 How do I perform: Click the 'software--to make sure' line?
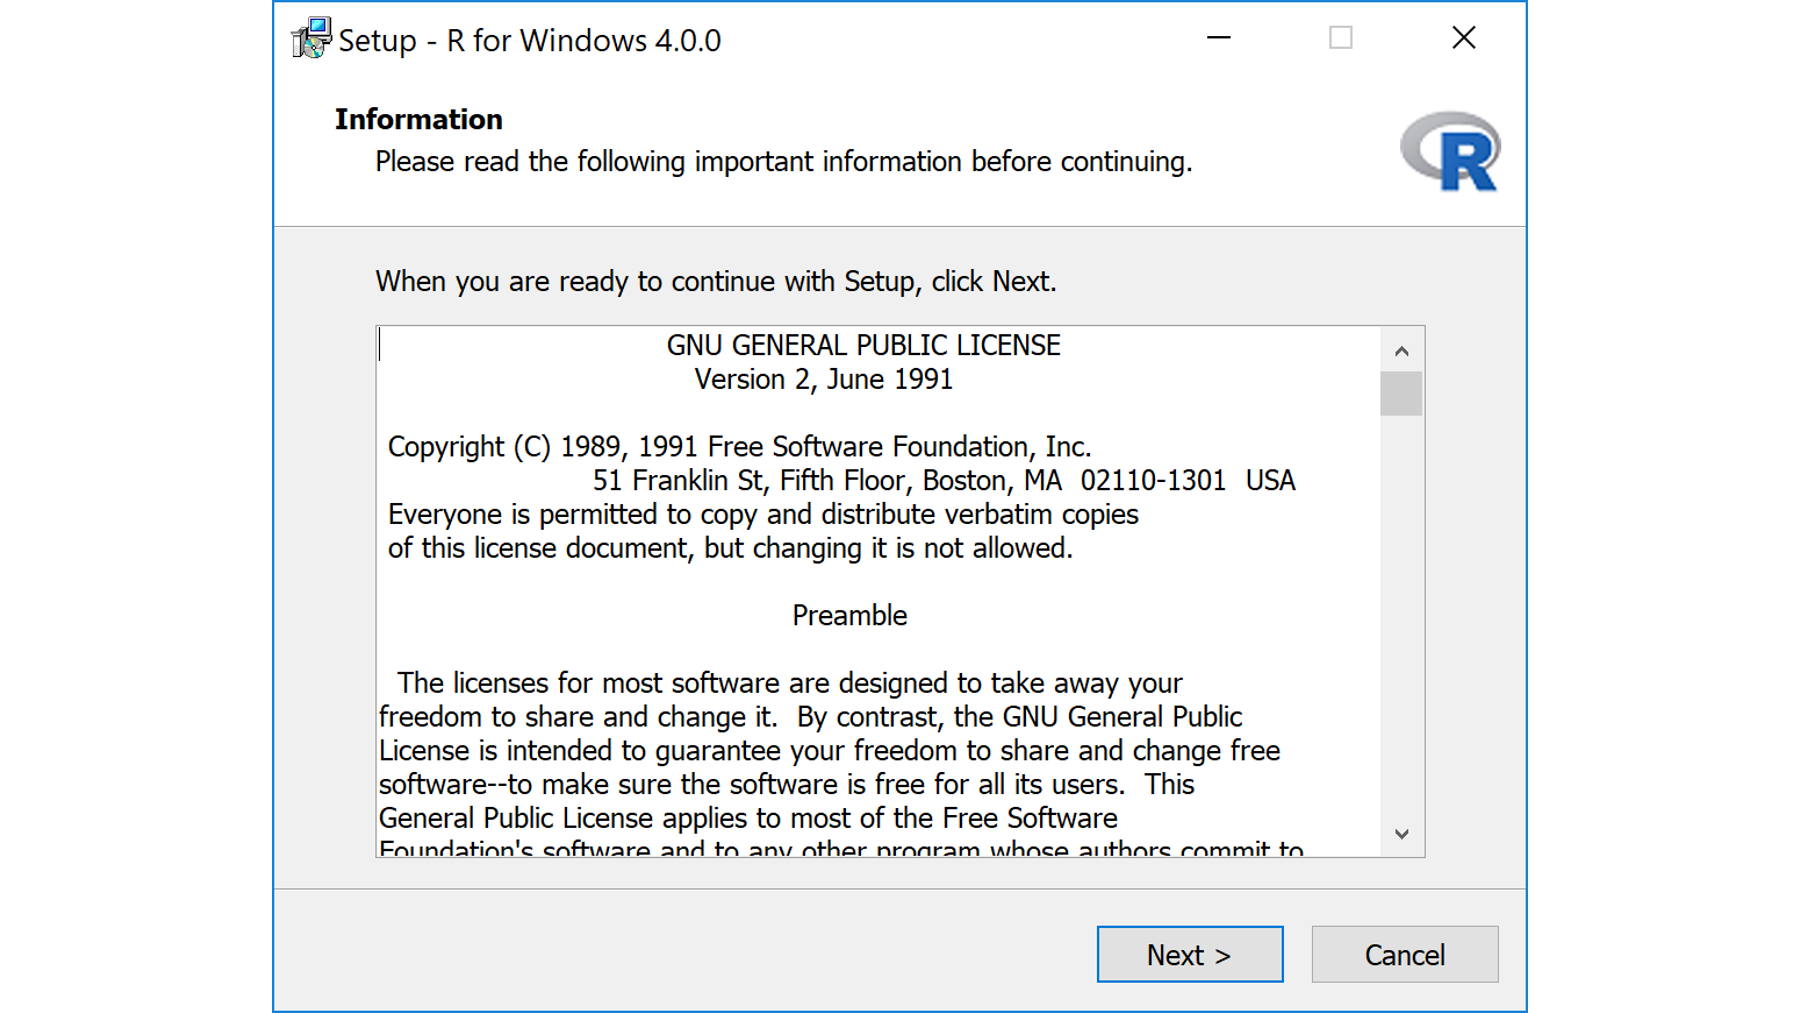point(786,784)
